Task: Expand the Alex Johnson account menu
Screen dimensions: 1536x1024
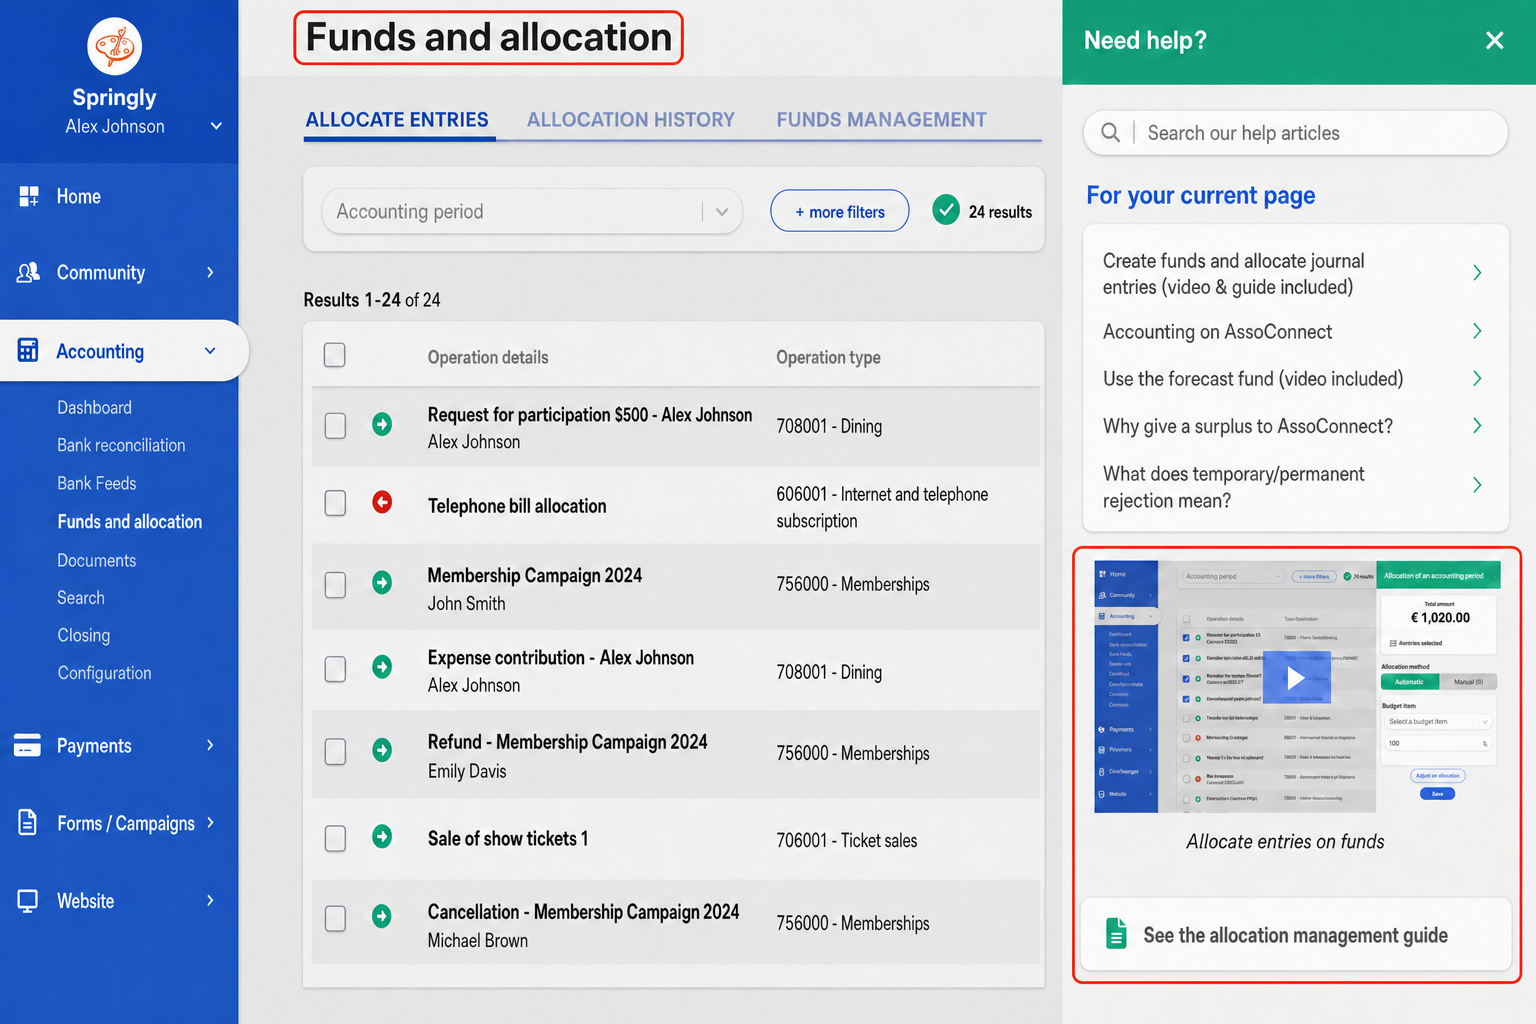Action: (x=216, y=126)
